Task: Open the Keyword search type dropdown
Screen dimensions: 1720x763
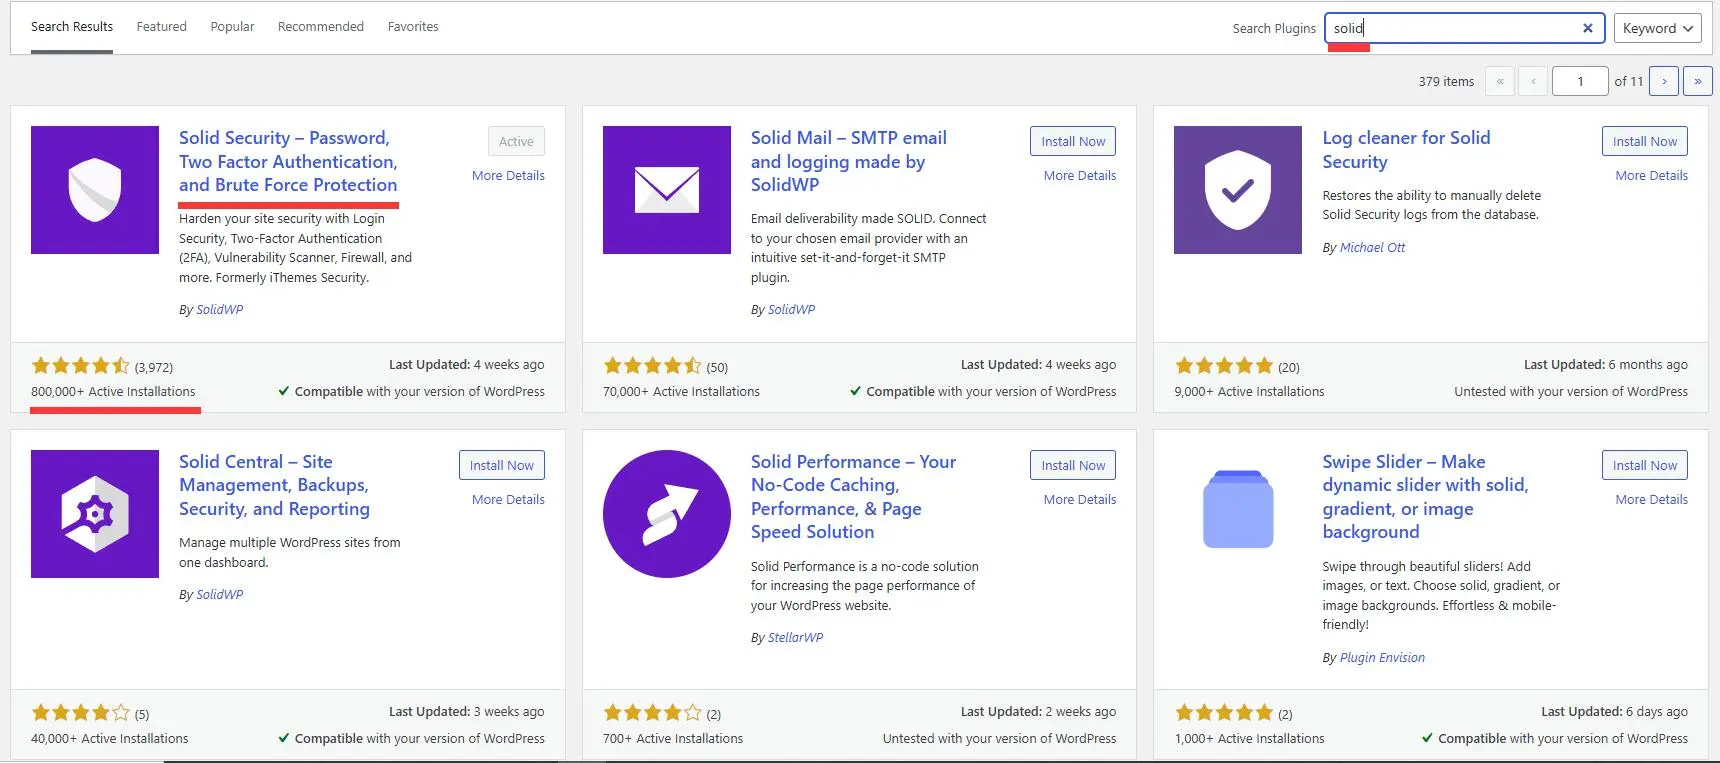Action: click(1657, 28)
